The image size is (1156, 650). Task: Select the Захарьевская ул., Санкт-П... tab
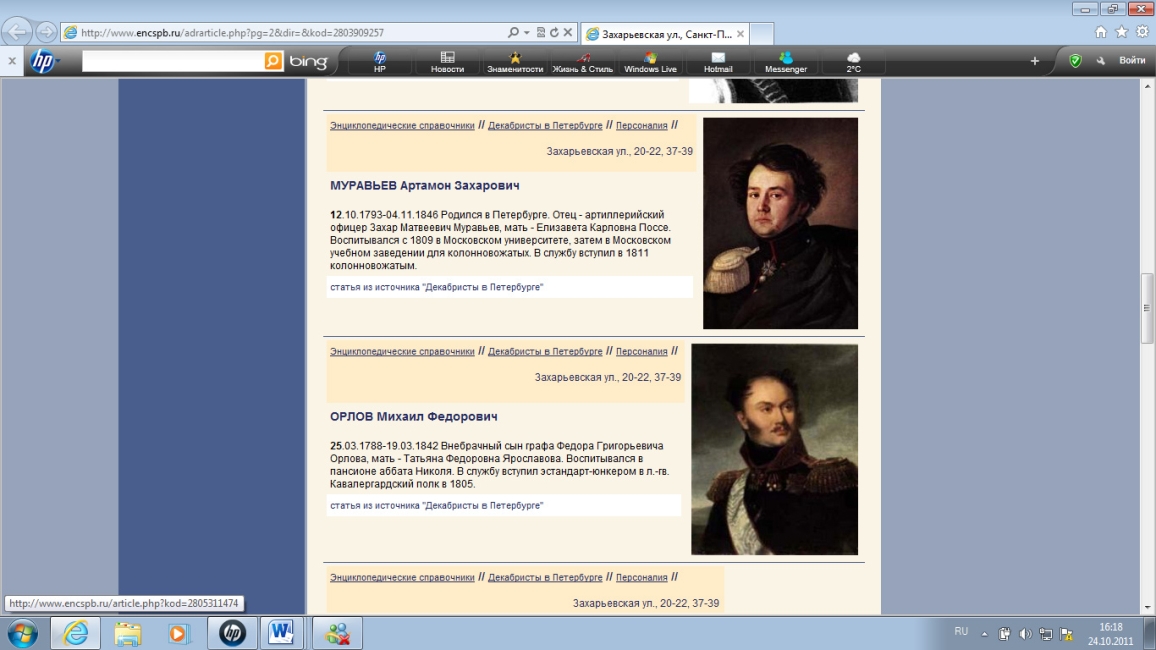[665, 34]
